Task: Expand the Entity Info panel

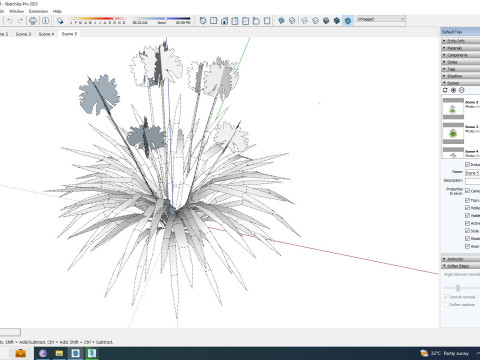Action: [x=461, y=41]
